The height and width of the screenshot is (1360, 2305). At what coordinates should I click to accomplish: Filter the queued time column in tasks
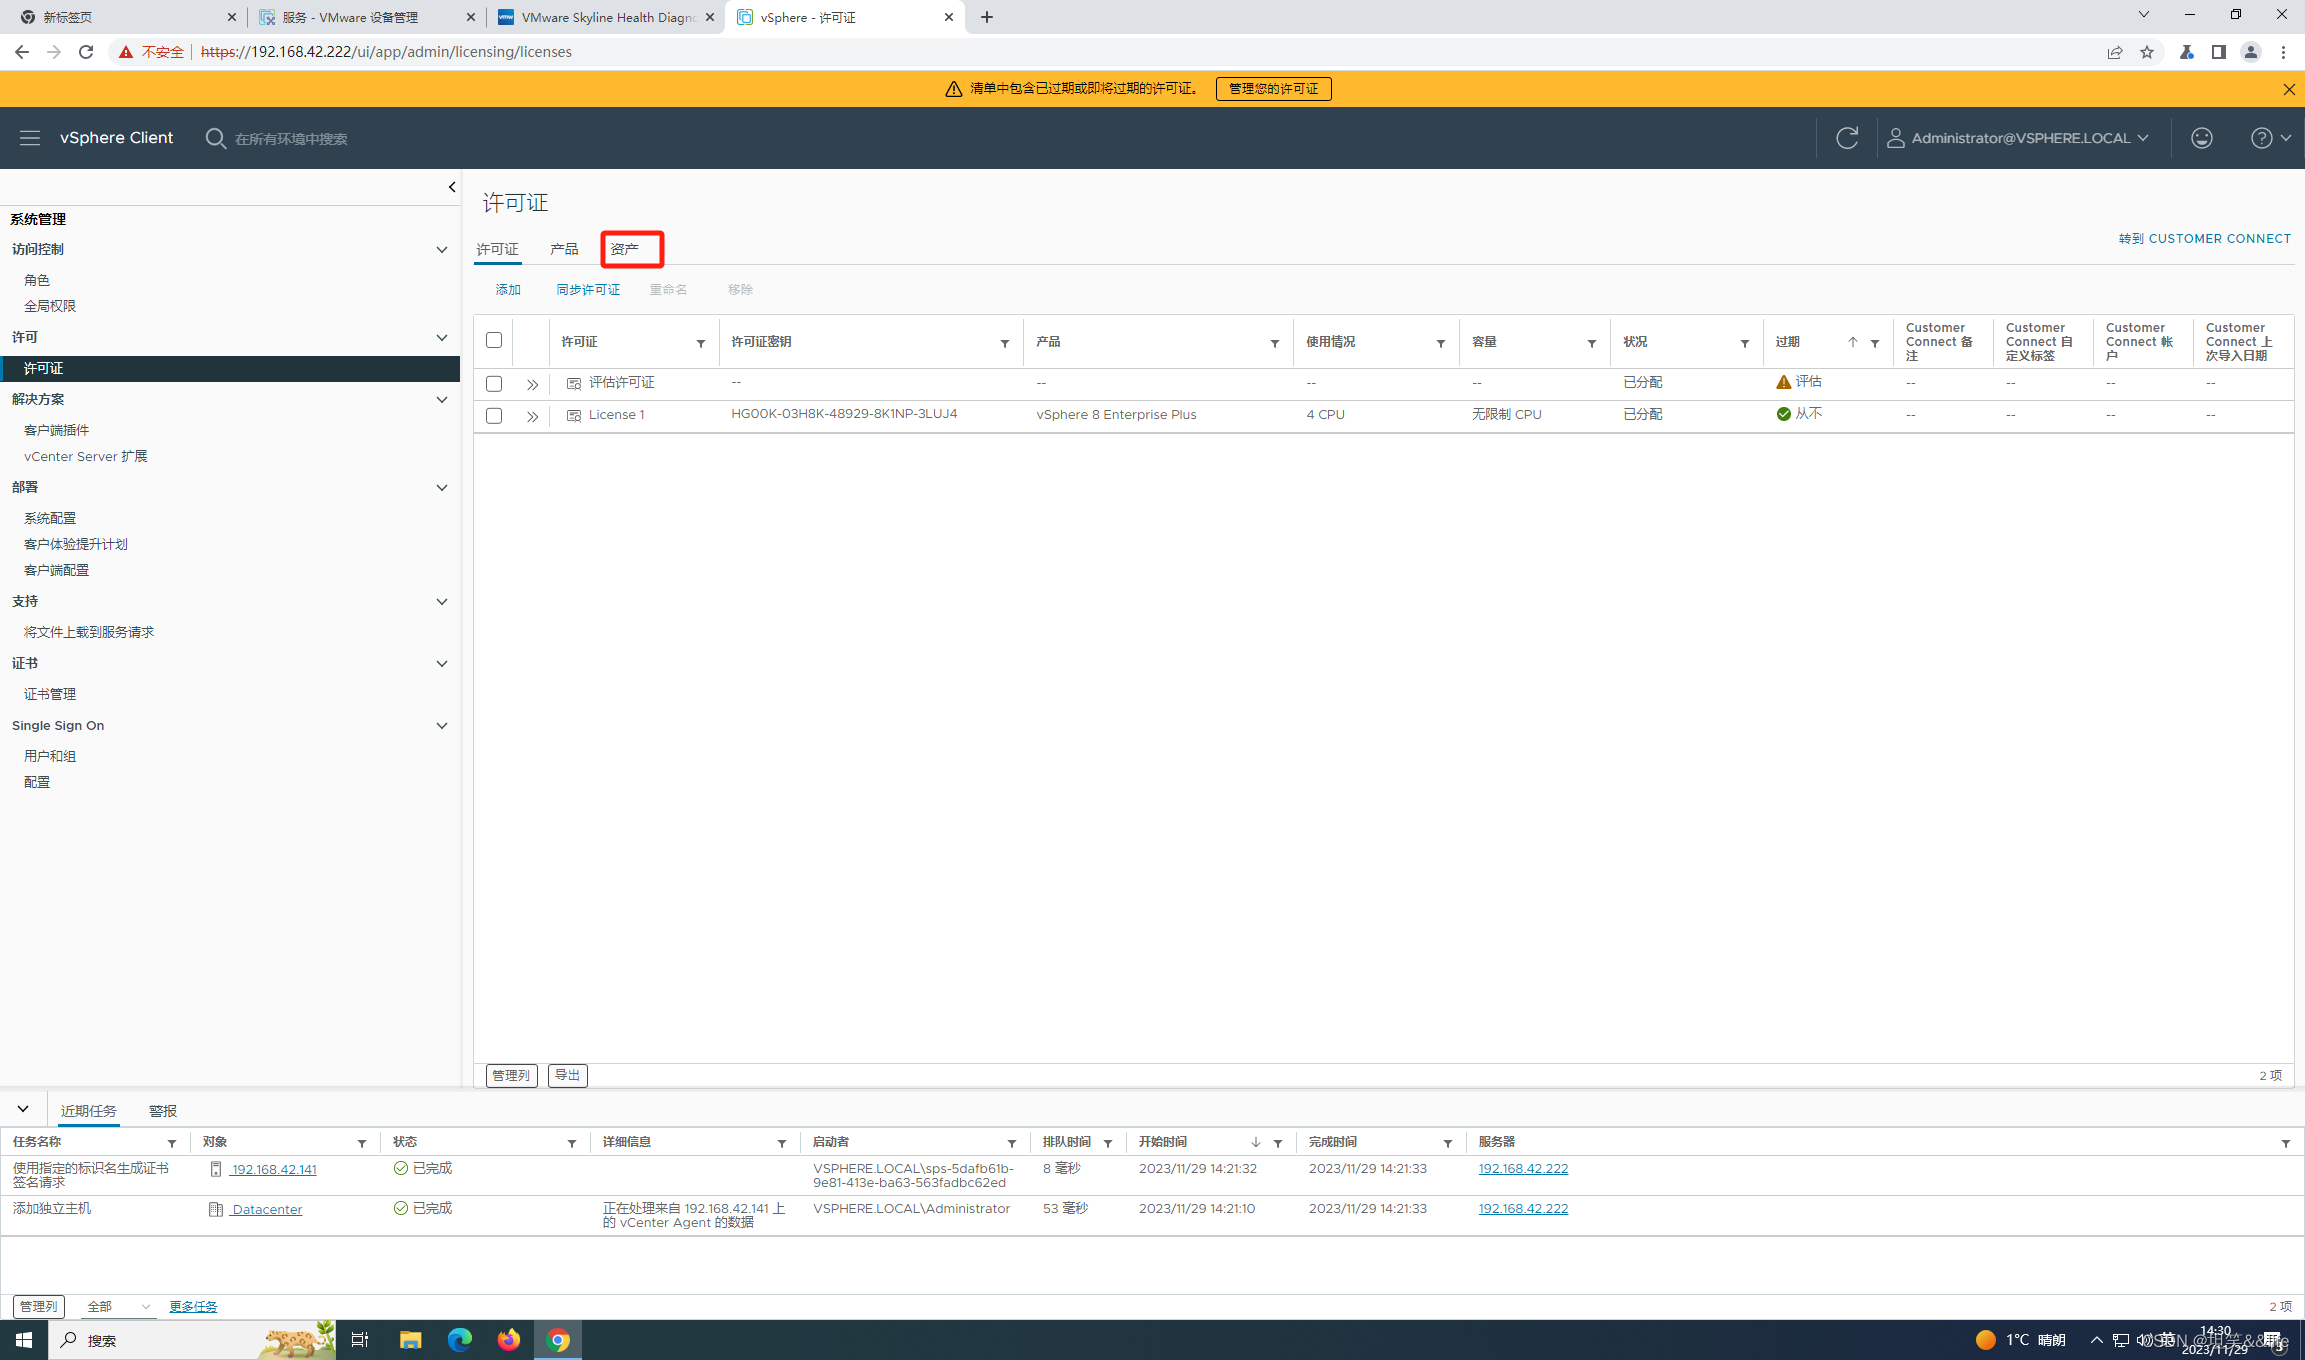coord(1108,1143)
